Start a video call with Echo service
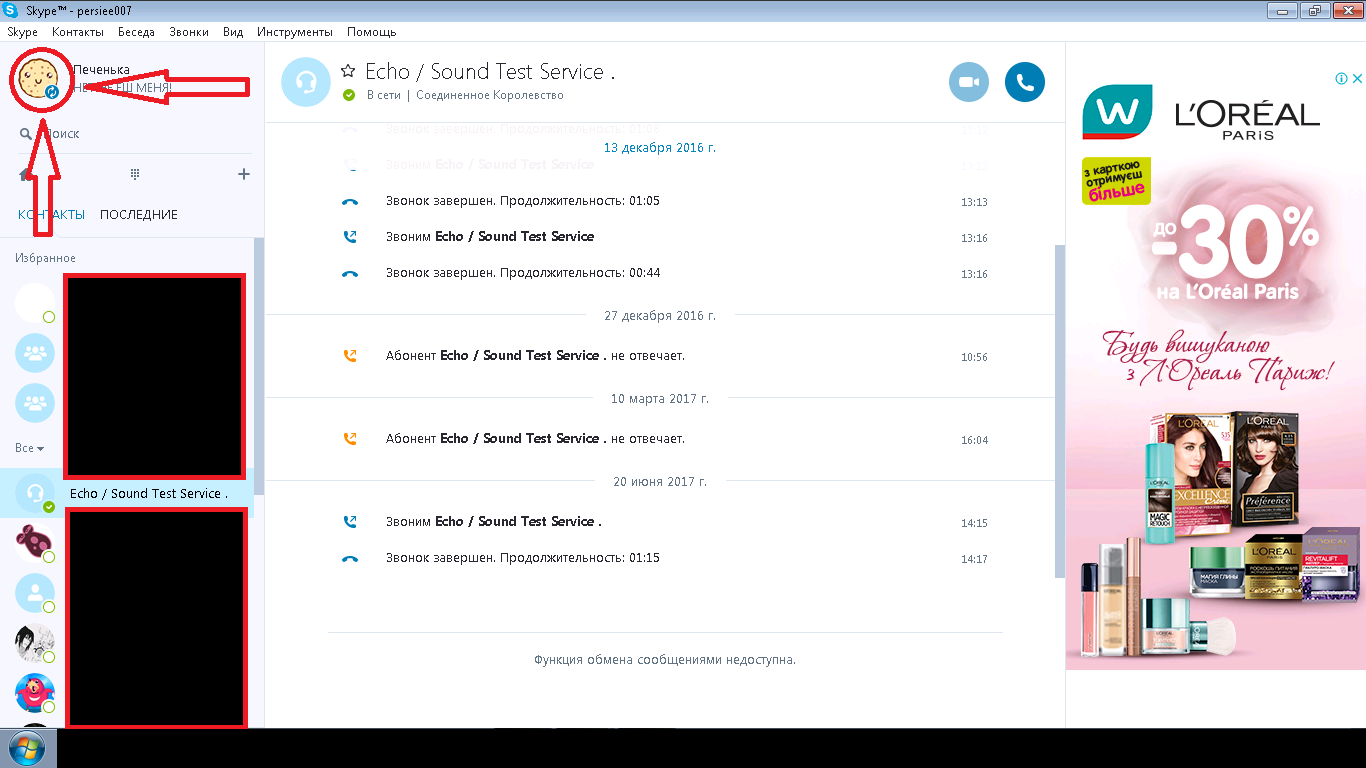The image size is (1366, 768). pos(968,82)
